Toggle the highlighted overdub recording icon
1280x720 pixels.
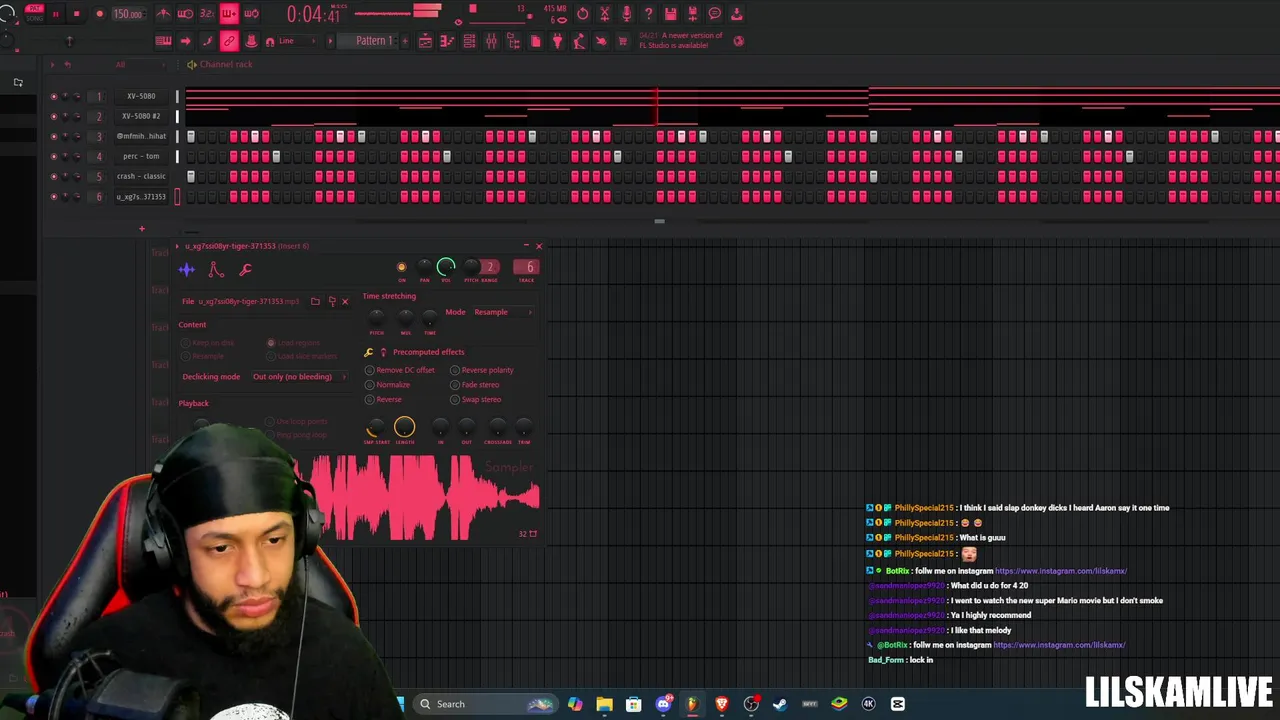(x=229, y=14)
